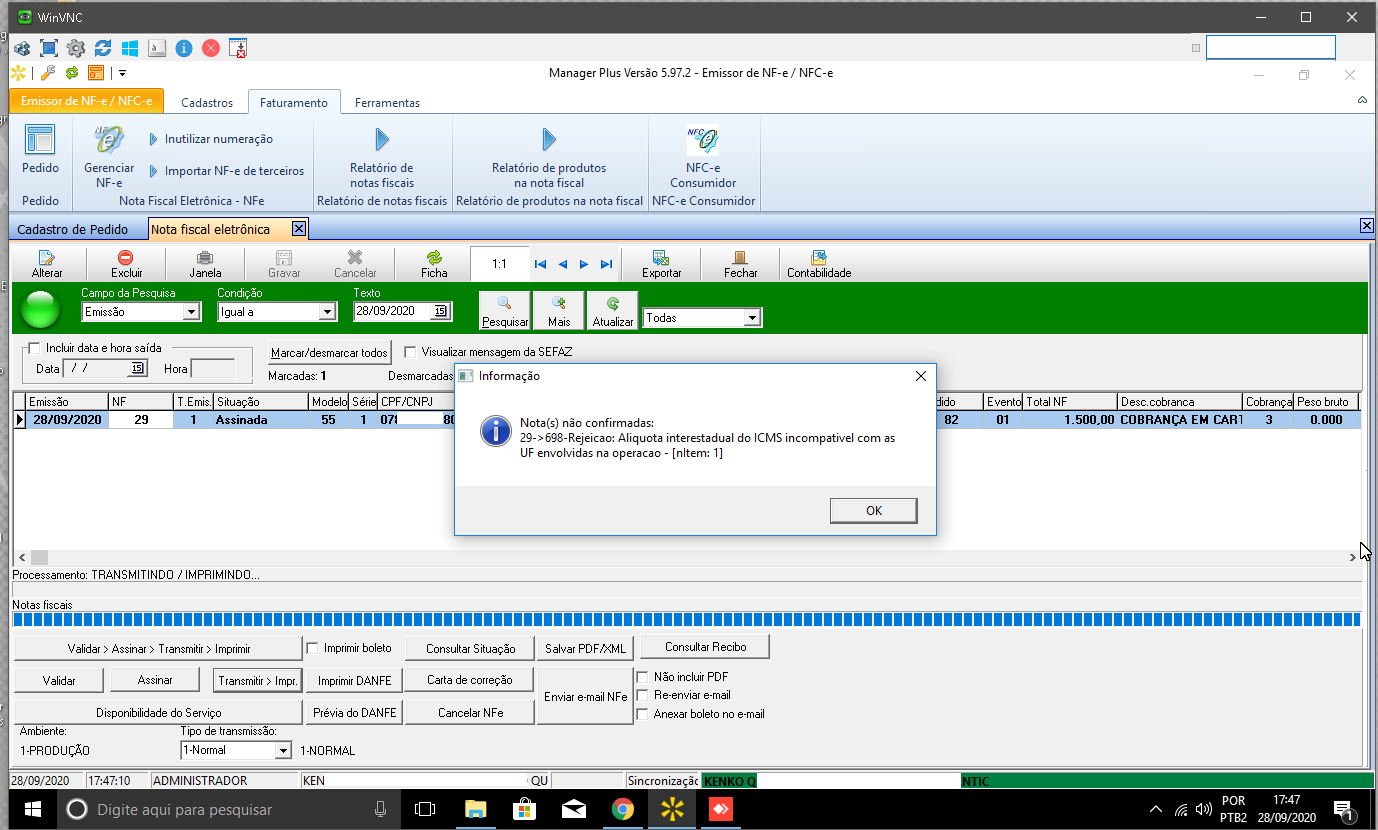Select the Cadastro de Pedido tab
The image size is (1378, 830).
[x=73, y=229]
